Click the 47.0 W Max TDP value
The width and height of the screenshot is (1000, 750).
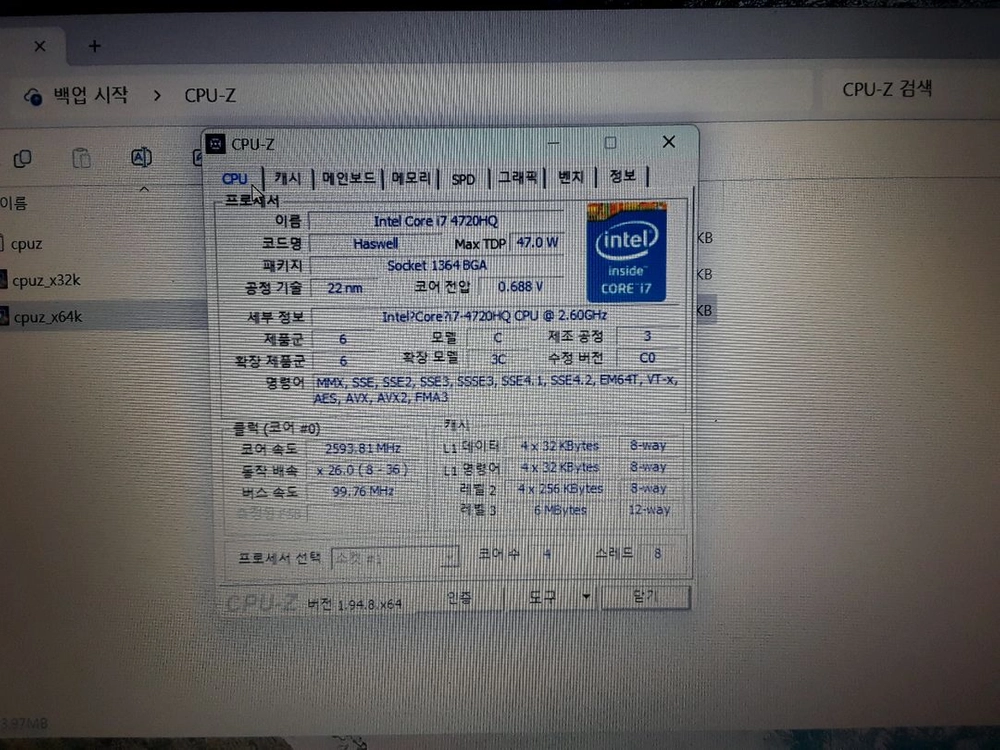[537, 242]
